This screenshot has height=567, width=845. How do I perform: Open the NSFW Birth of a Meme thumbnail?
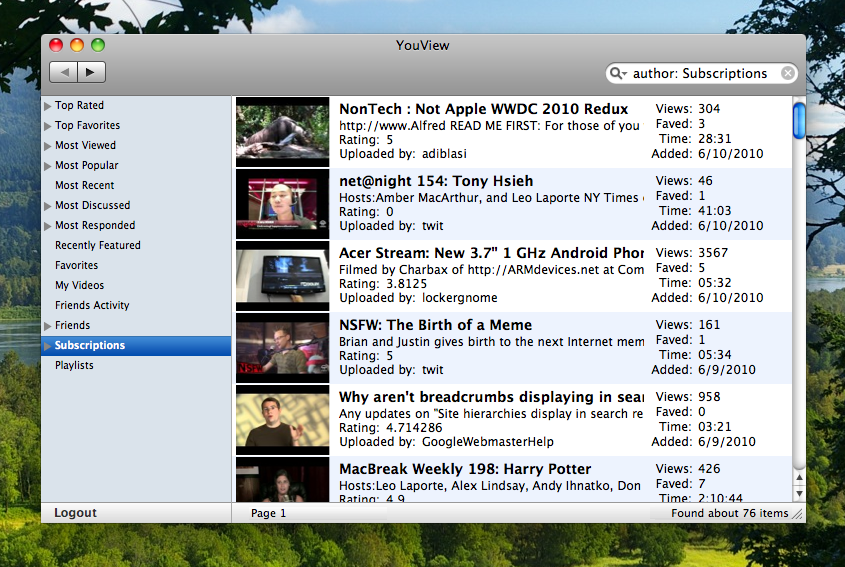282,348
